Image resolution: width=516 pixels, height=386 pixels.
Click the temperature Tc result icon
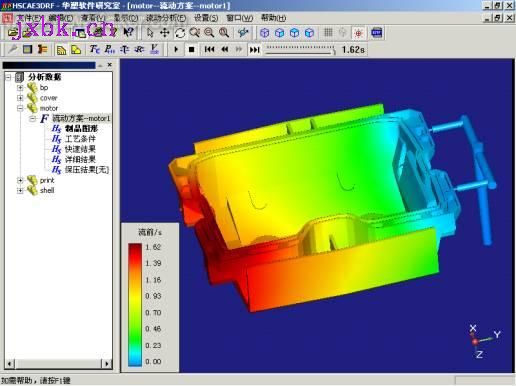(95, 50)
